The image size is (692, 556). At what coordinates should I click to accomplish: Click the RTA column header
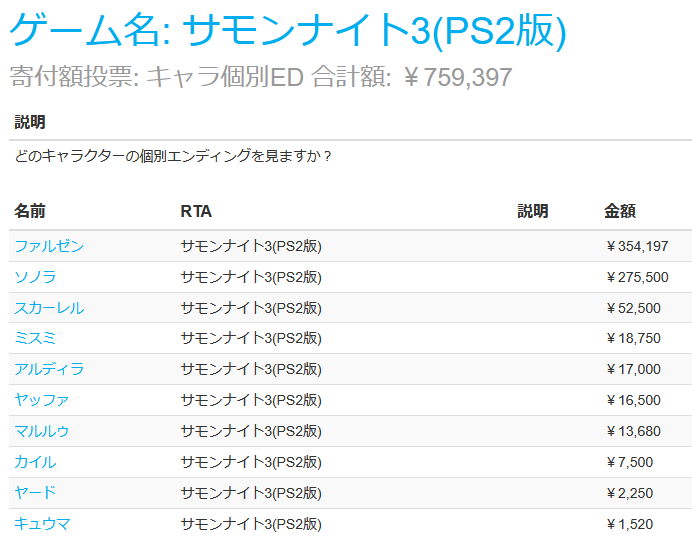pyautogui.click(x=196, y=211)
